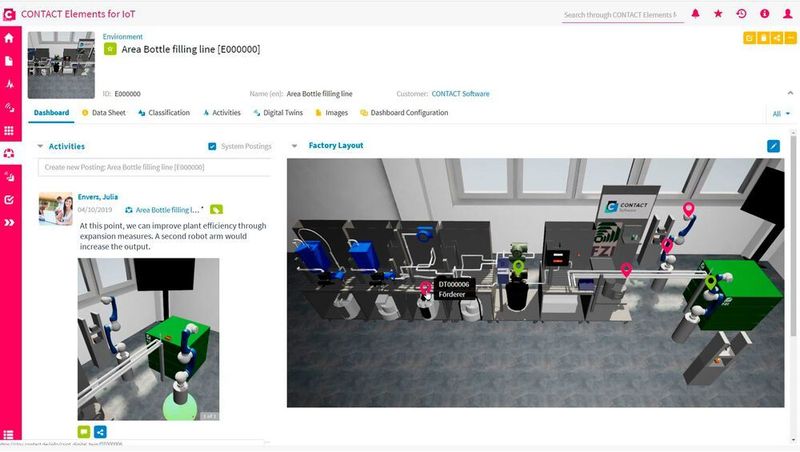Screen dimensions: 800x452
Task: Collapse the Activities section
Action: coord(40,146)
